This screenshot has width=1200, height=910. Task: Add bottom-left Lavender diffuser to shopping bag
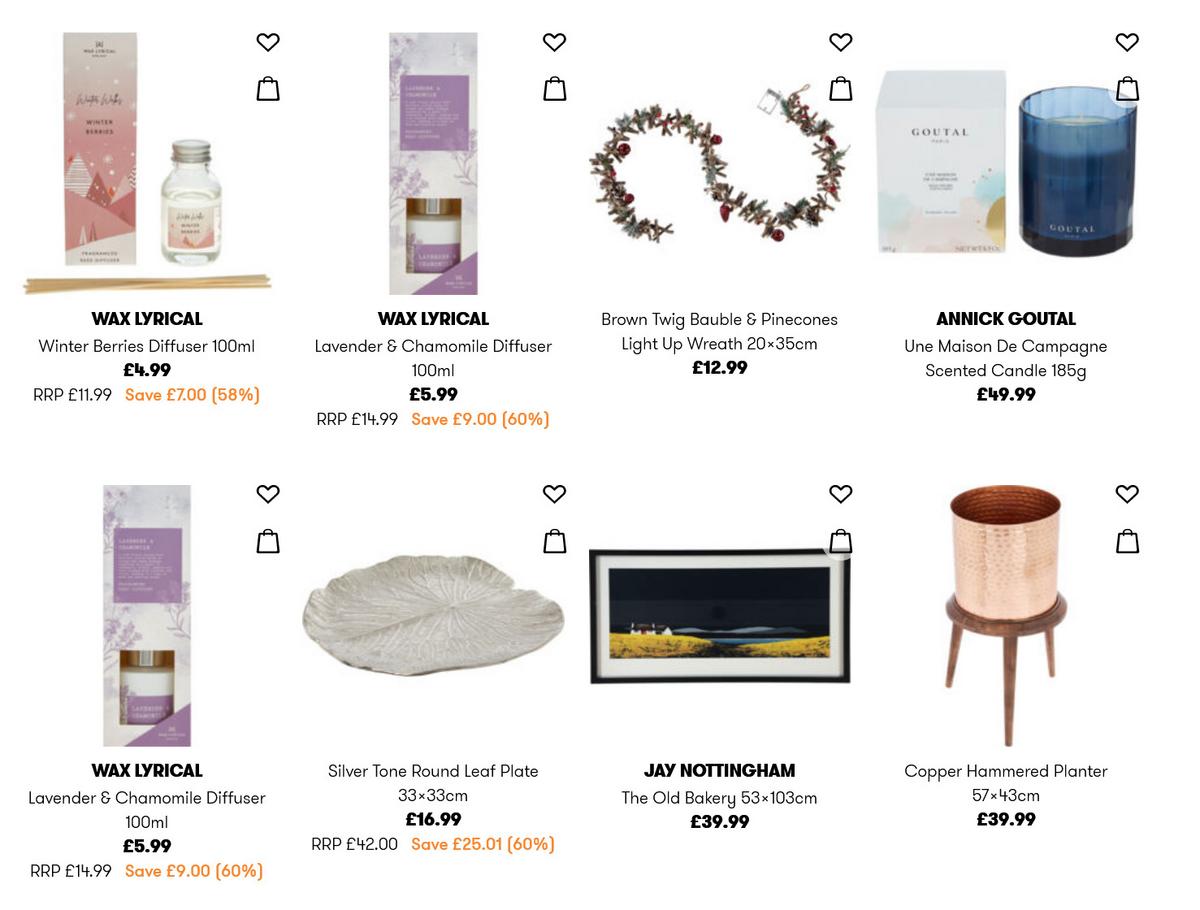pyautogui.click(x=267, y=540)
